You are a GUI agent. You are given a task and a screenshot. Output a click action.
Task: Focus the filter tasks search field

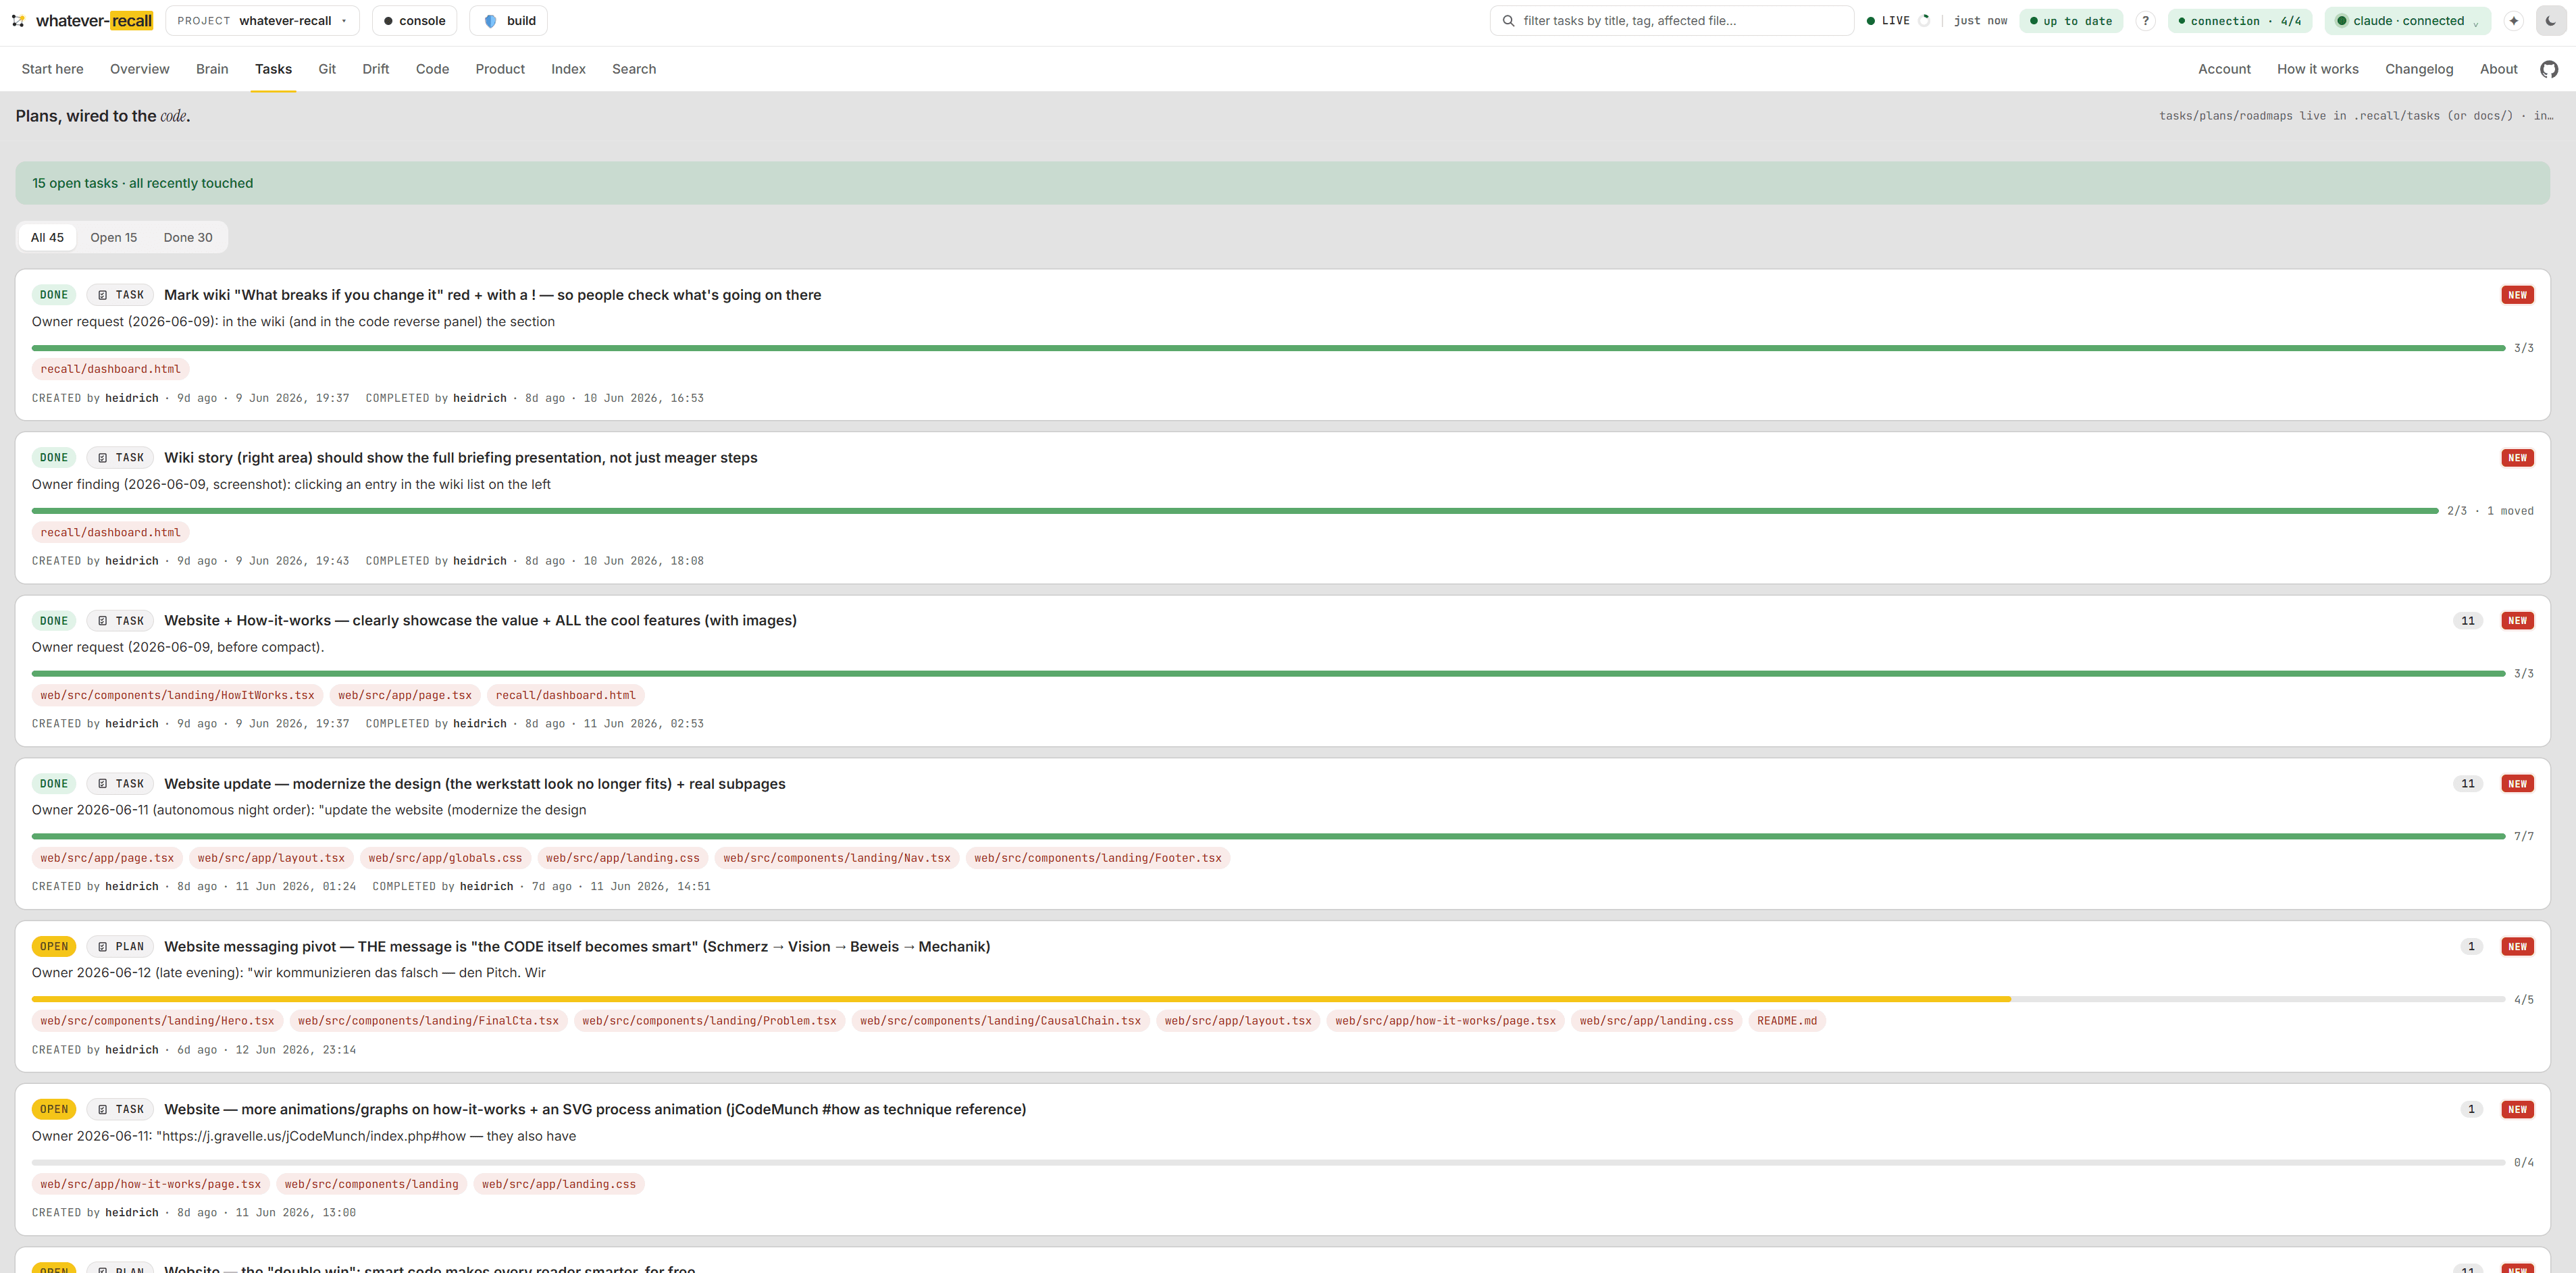[x=1672, y=20]
